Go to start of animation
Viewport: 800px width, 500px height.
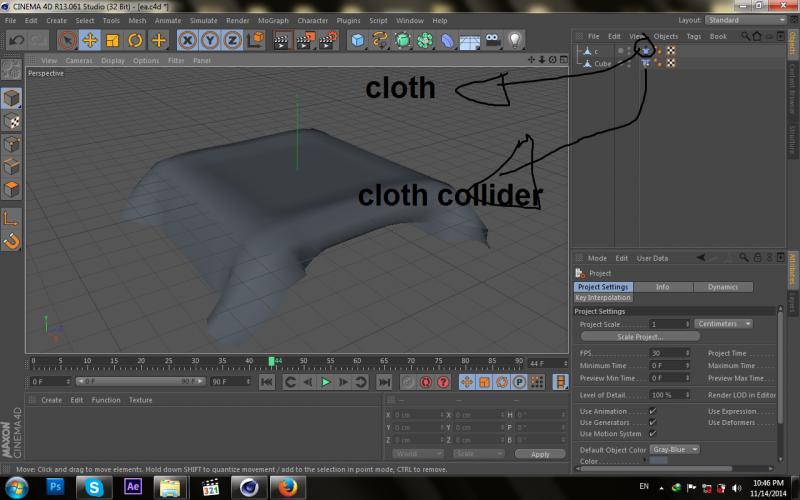click(267, 382)
